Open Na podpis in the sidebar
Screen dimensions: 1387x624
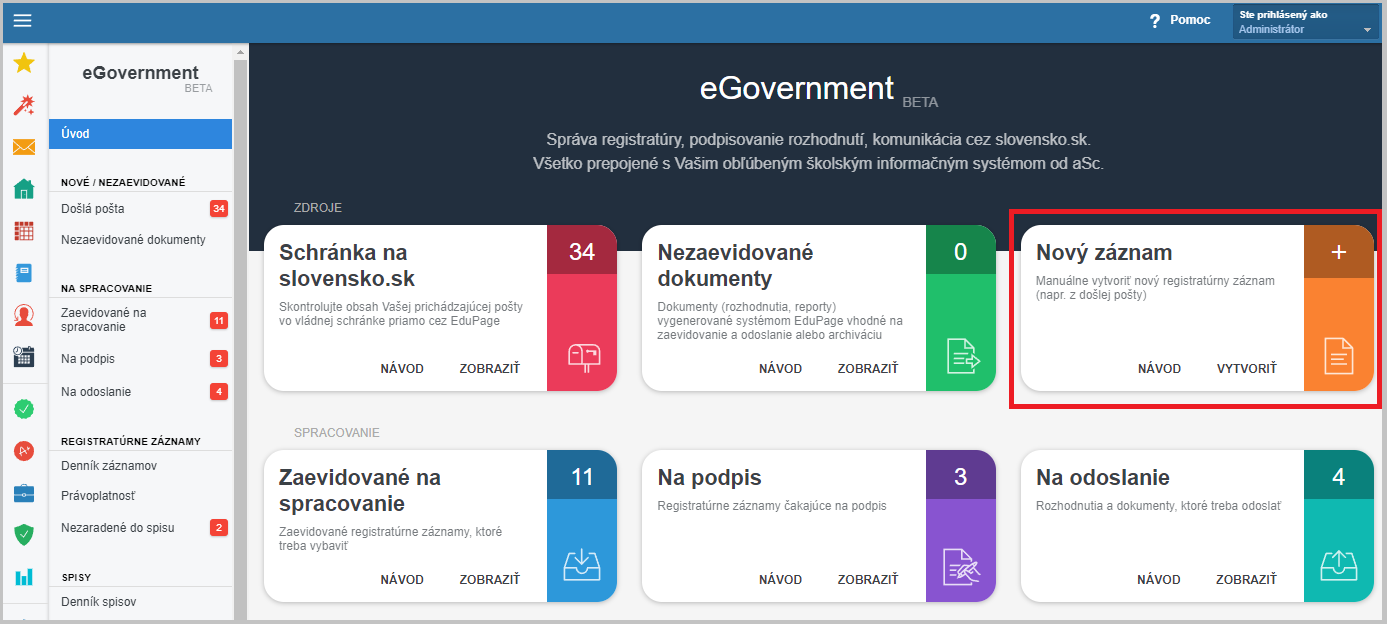pos(140,358)
